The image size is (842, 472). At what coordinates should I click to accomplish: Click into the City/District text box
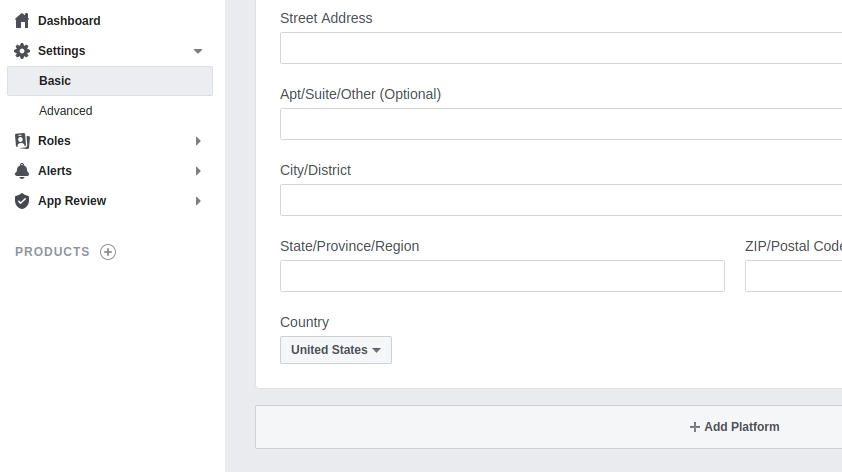click(560, 200)
